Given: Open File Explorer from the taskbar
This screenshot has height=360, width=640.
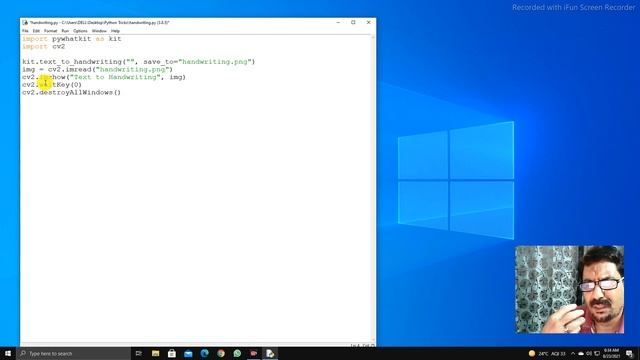Looking at the screenshot, I should [x=156, y=353].
